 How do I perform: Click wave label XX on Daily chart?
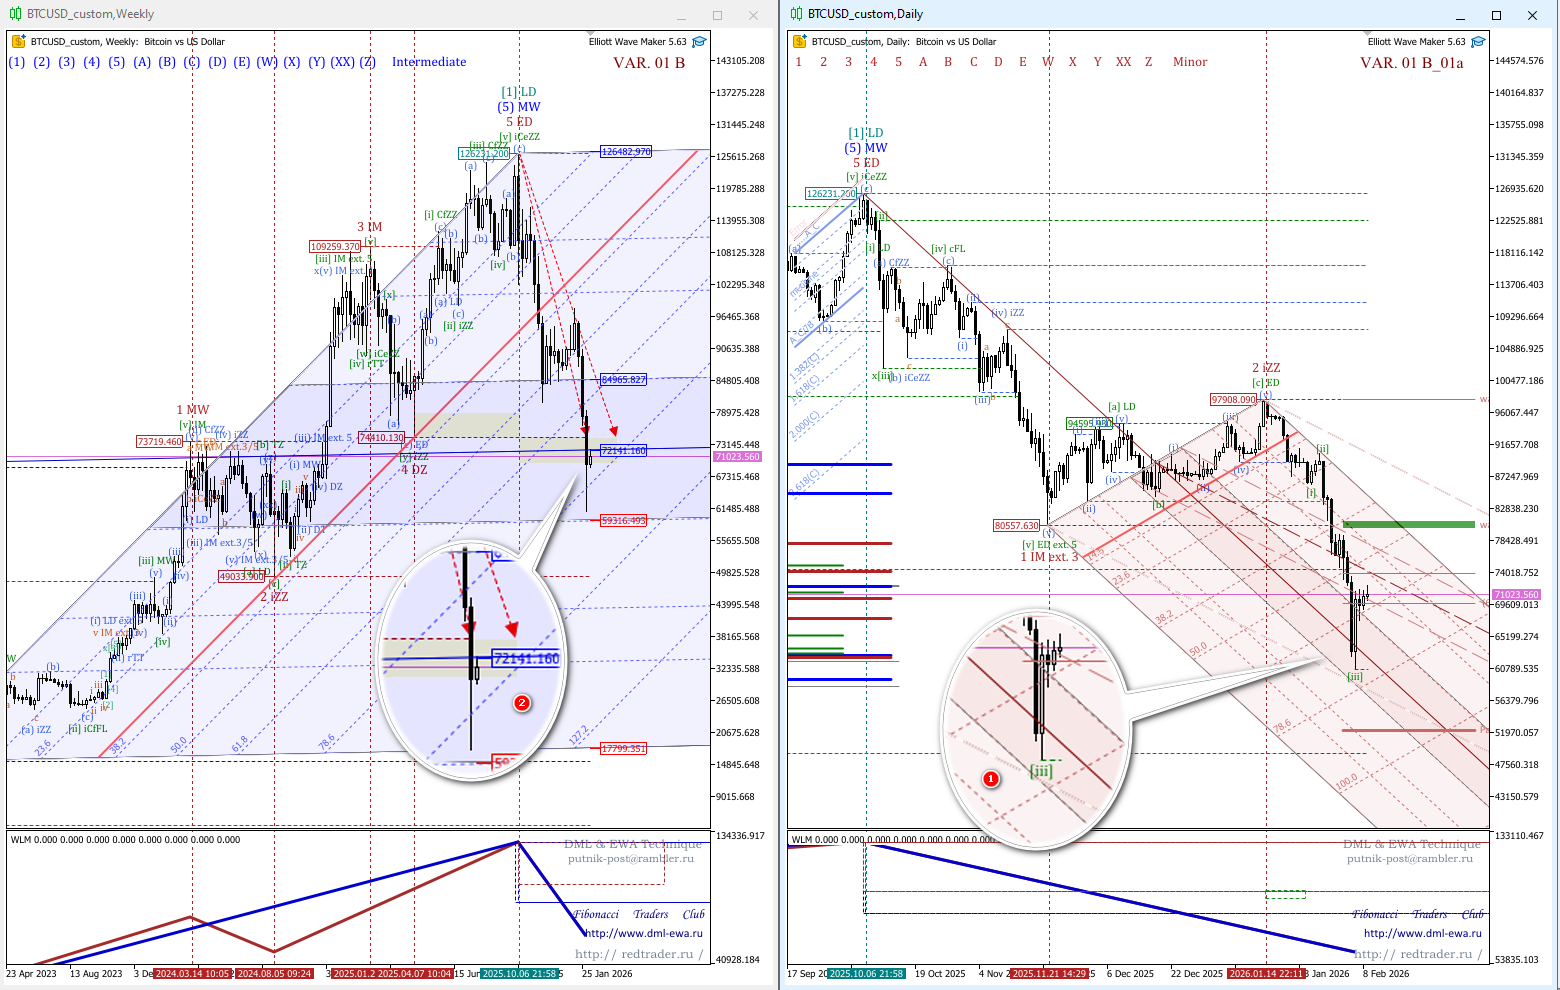(x=1123, y=62)
